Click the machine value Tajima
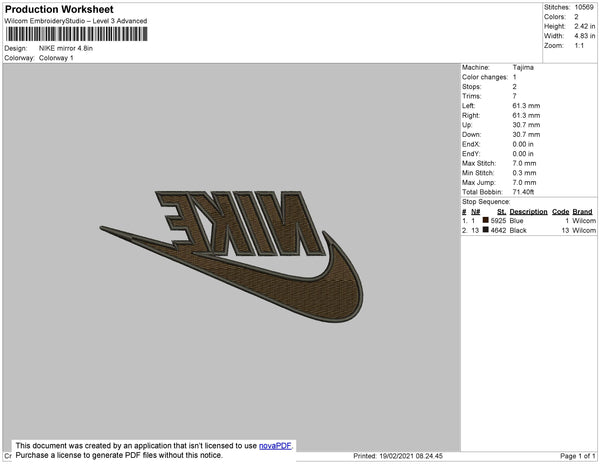 (523, 67)
